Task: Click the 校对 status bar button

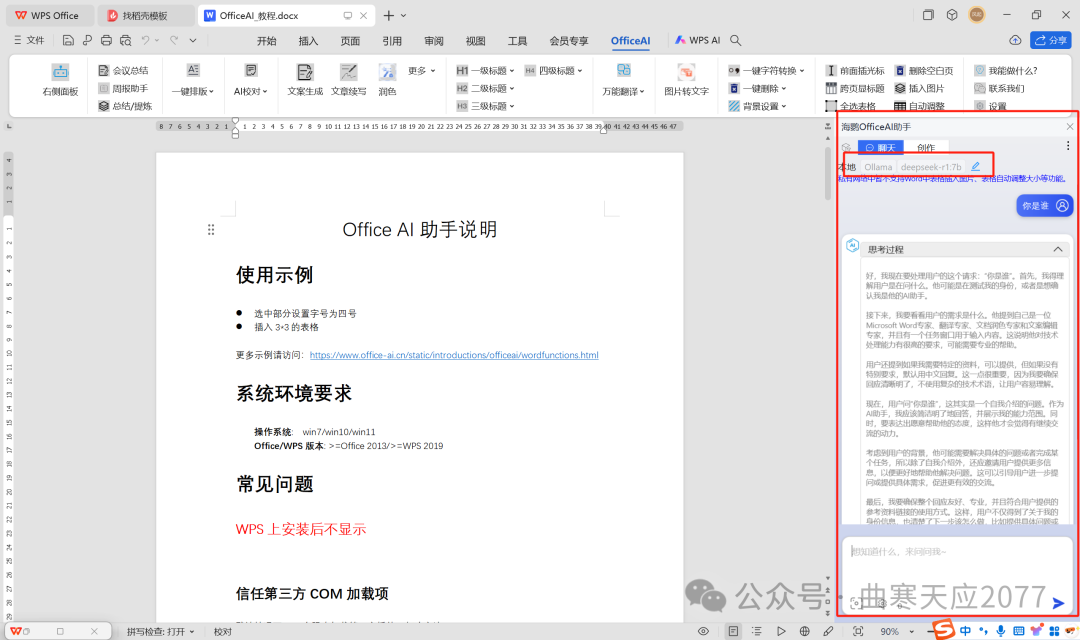Action: click(222, 631)
